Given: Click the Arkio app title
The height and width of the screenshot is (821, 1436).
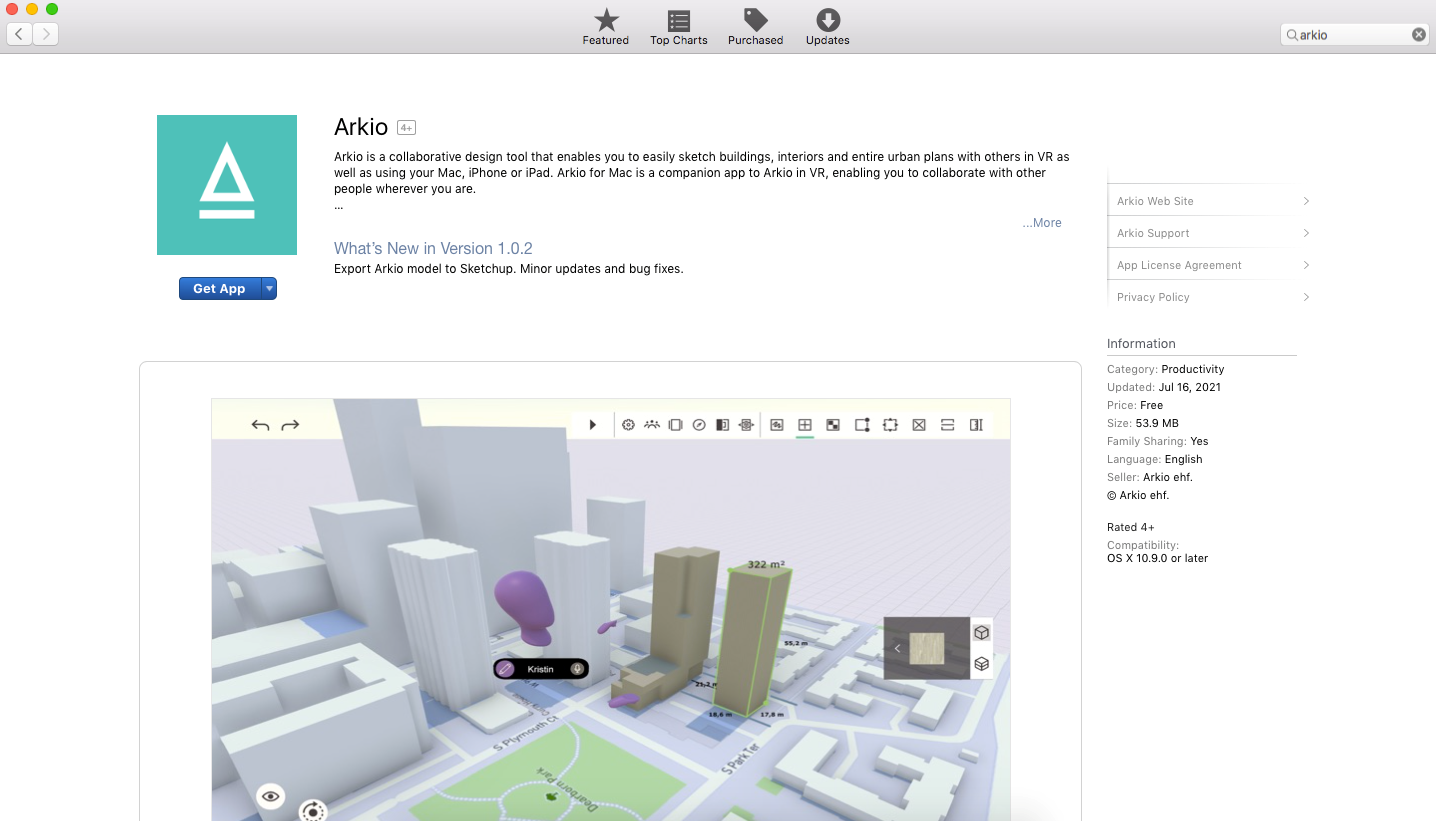Looking at the screenshot, I should tap(361, 127).
